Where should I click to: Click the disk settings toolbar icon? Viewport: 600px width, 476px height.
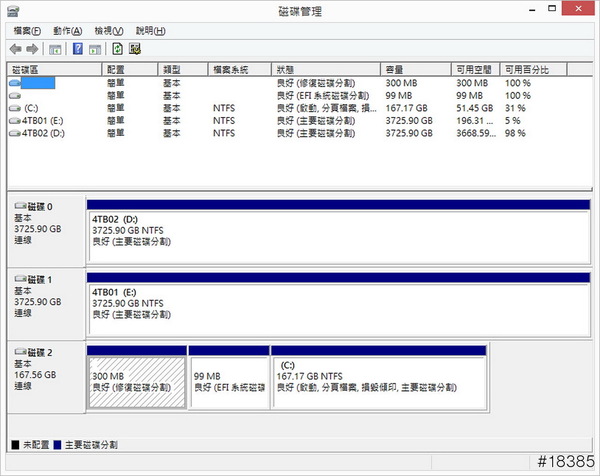(x=134, y=48)
